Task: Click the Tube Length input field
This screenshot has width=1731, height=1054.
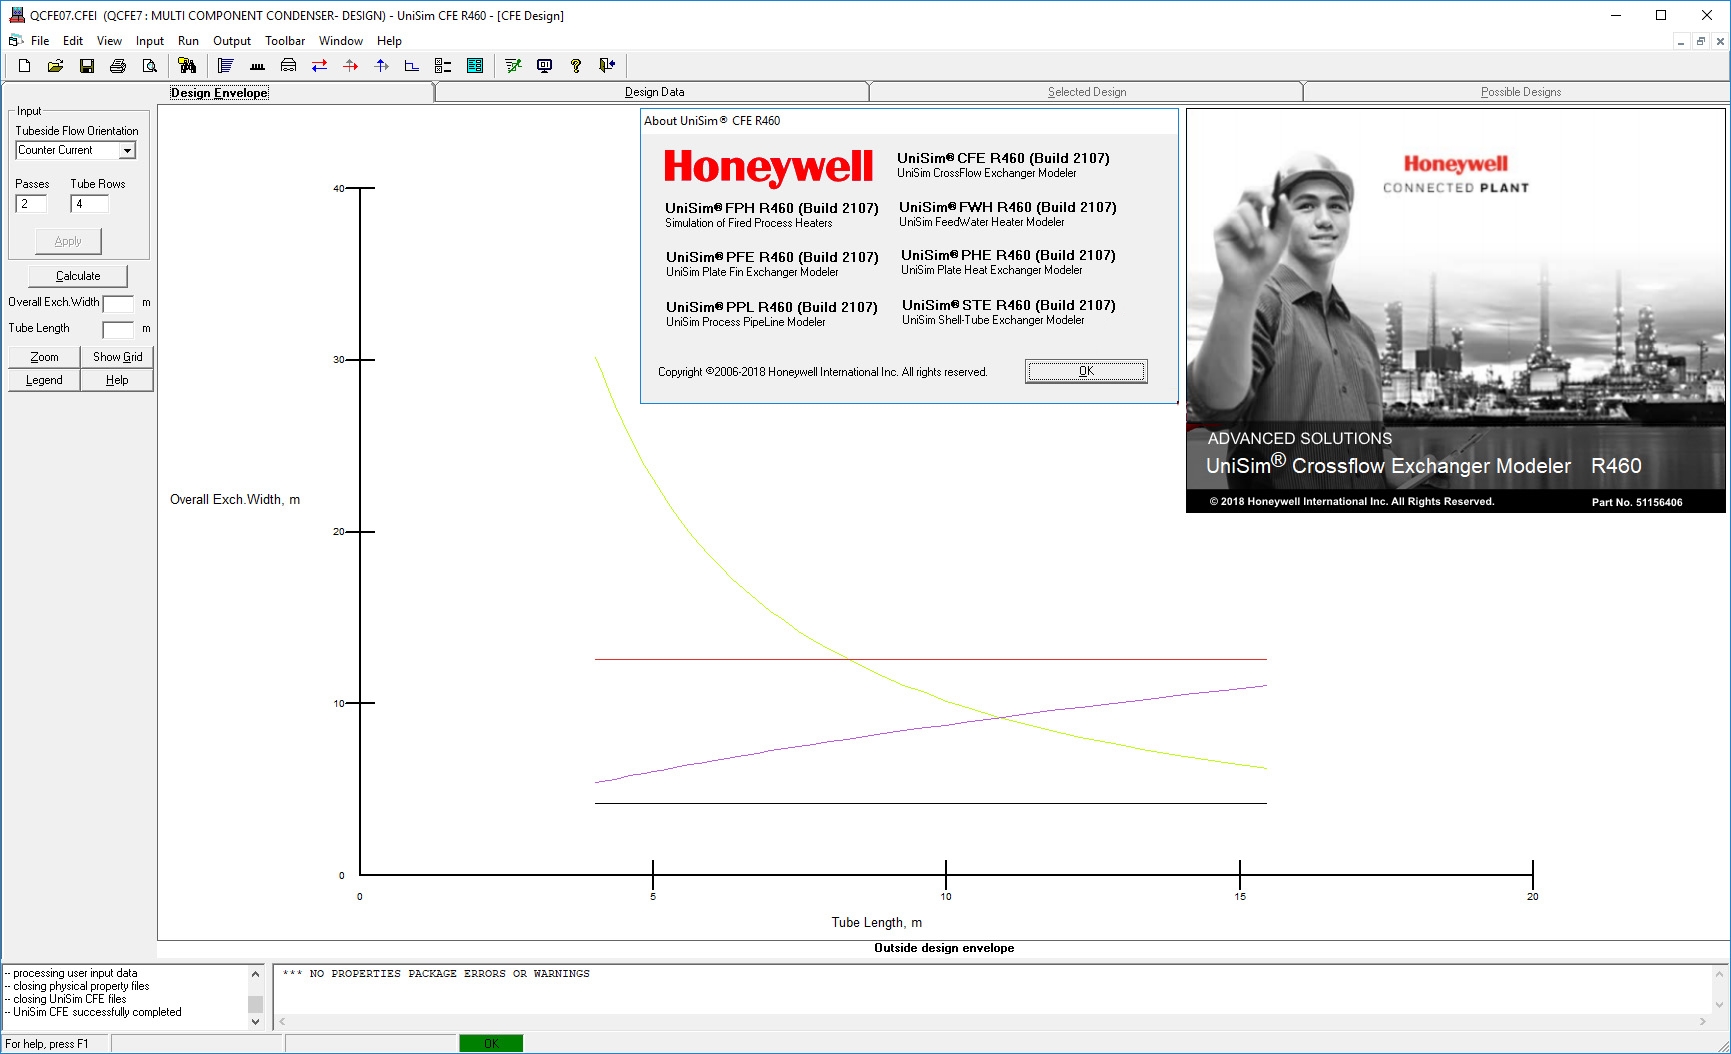Action: [118, 329]
